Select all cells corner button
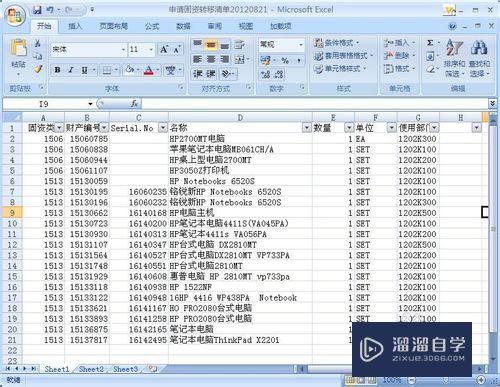 click(x=12, y=117)
